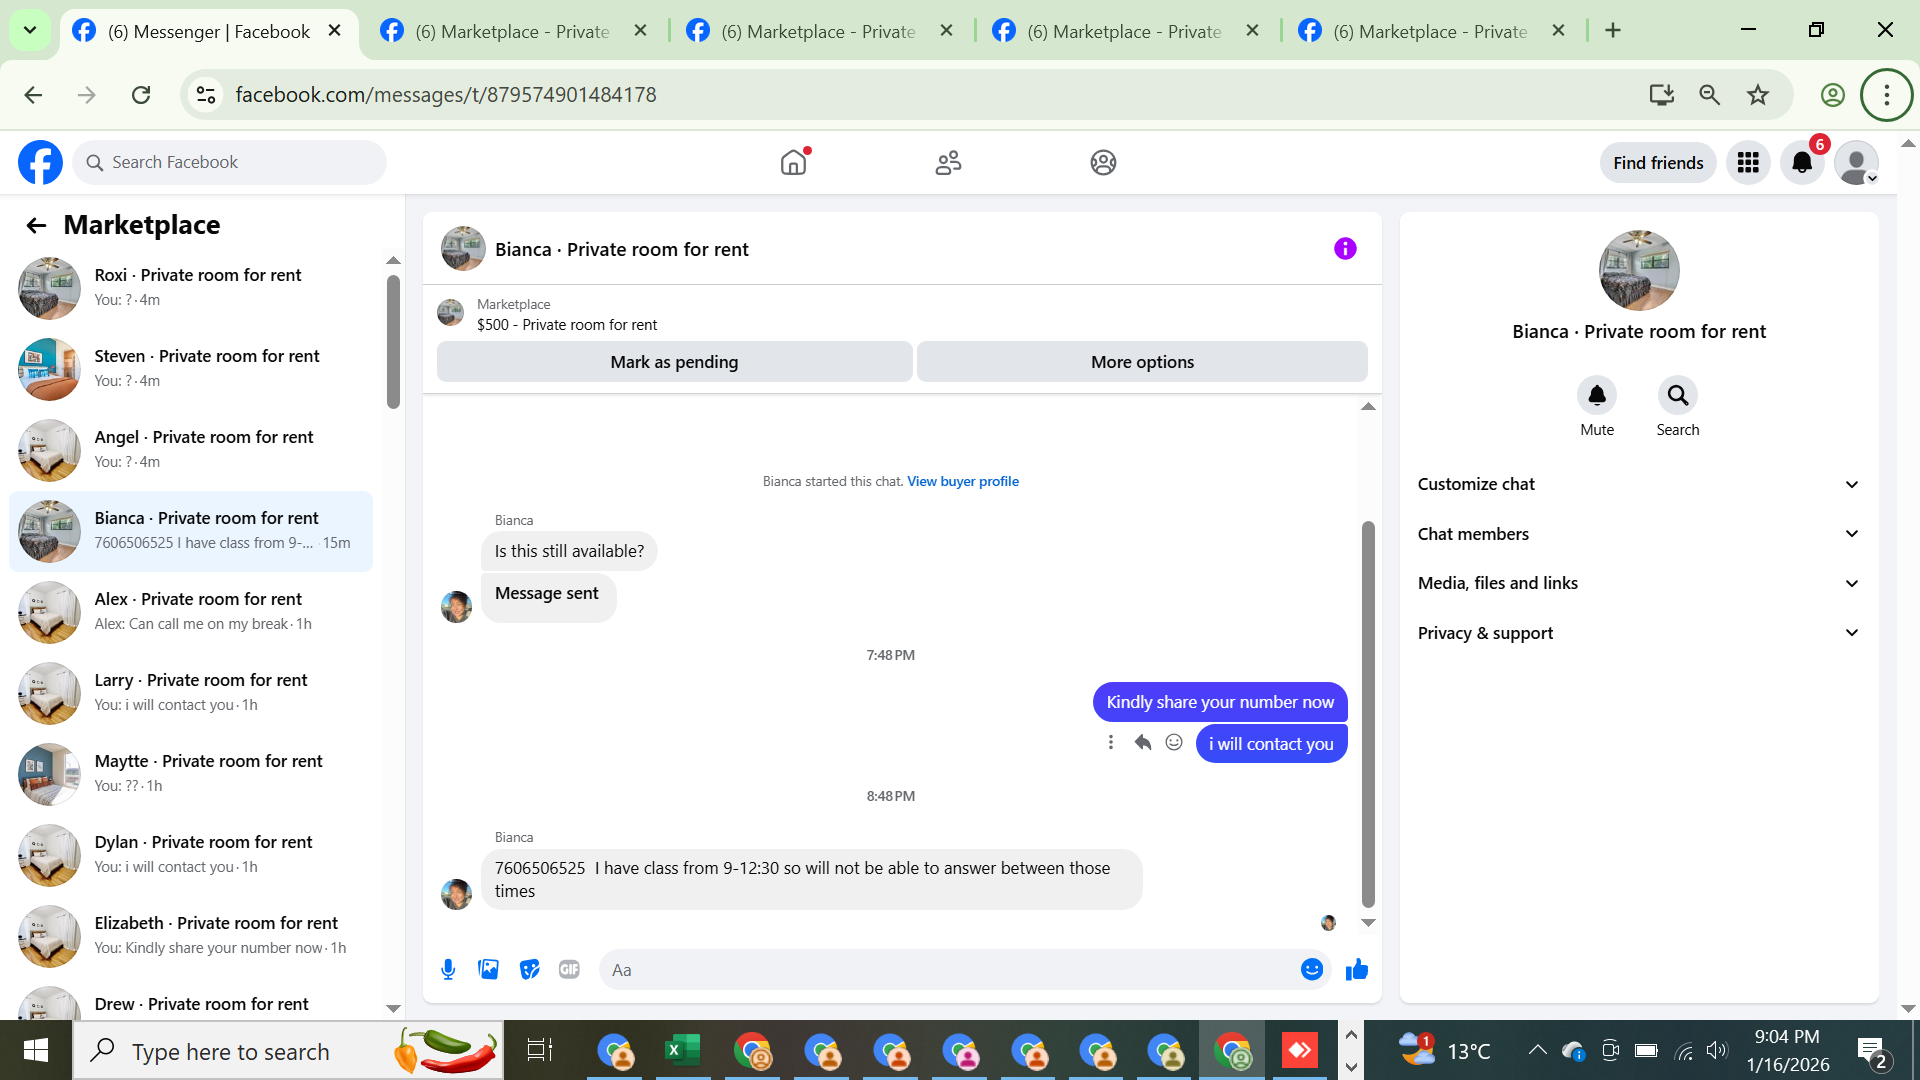Viewport: 1920px width, 1080px height.
Task: Search within this conversation
Action: pyautogui.click(x=1677, y=396)
